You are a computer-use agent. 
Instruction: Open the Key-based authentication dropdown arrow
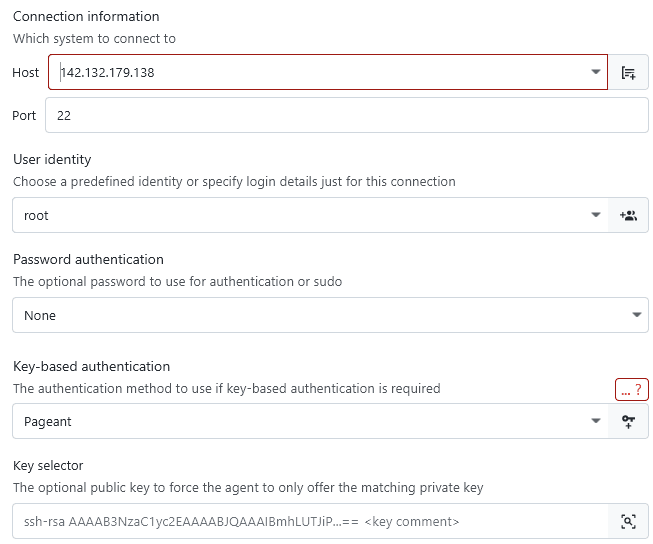coord(596,421)
